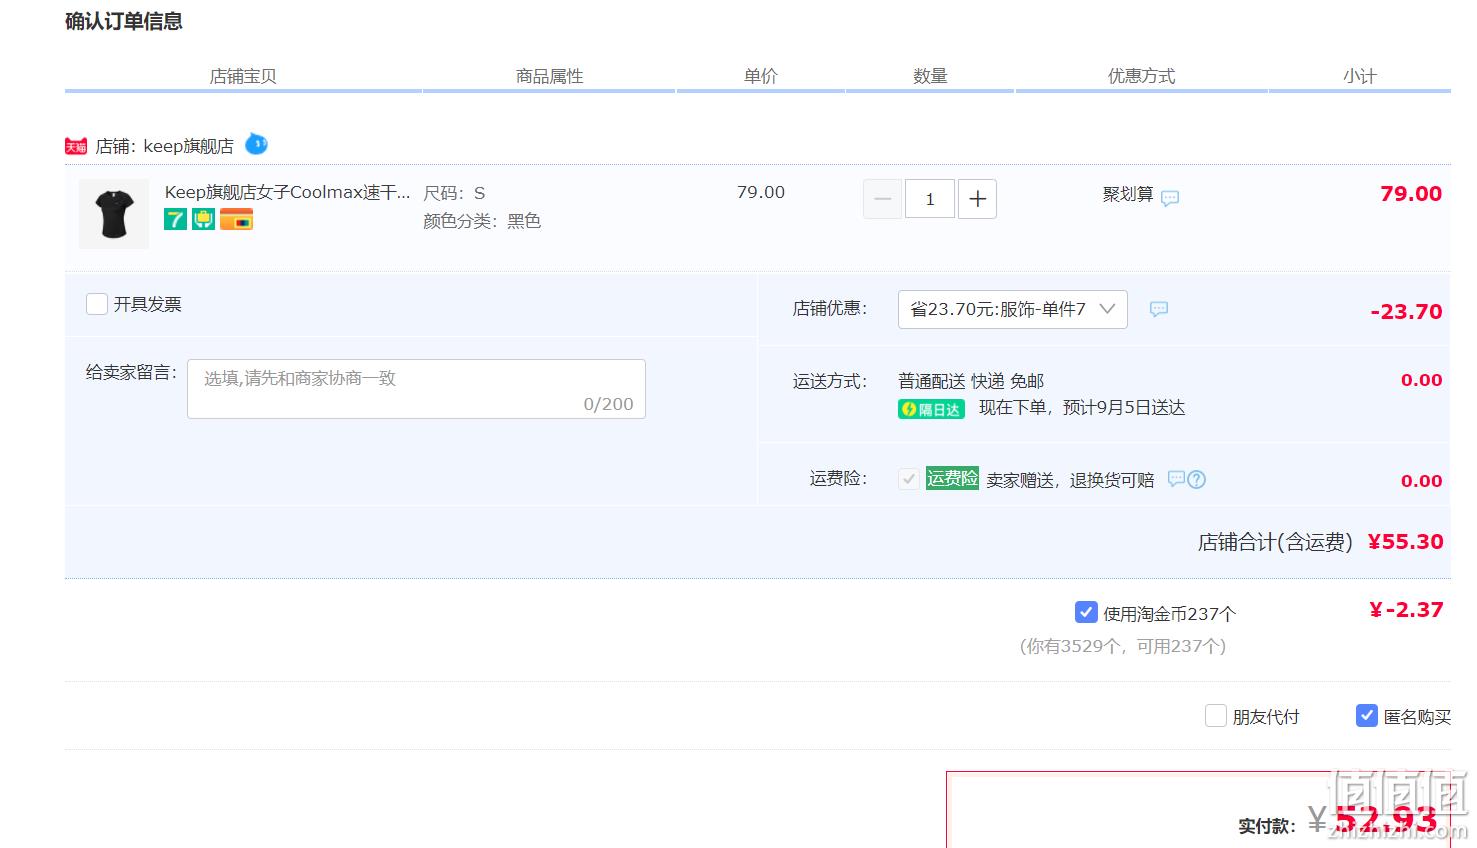Toggle the 运费险 checkbox
This screenshot has height=848, width=1477.
pos(909,479)
